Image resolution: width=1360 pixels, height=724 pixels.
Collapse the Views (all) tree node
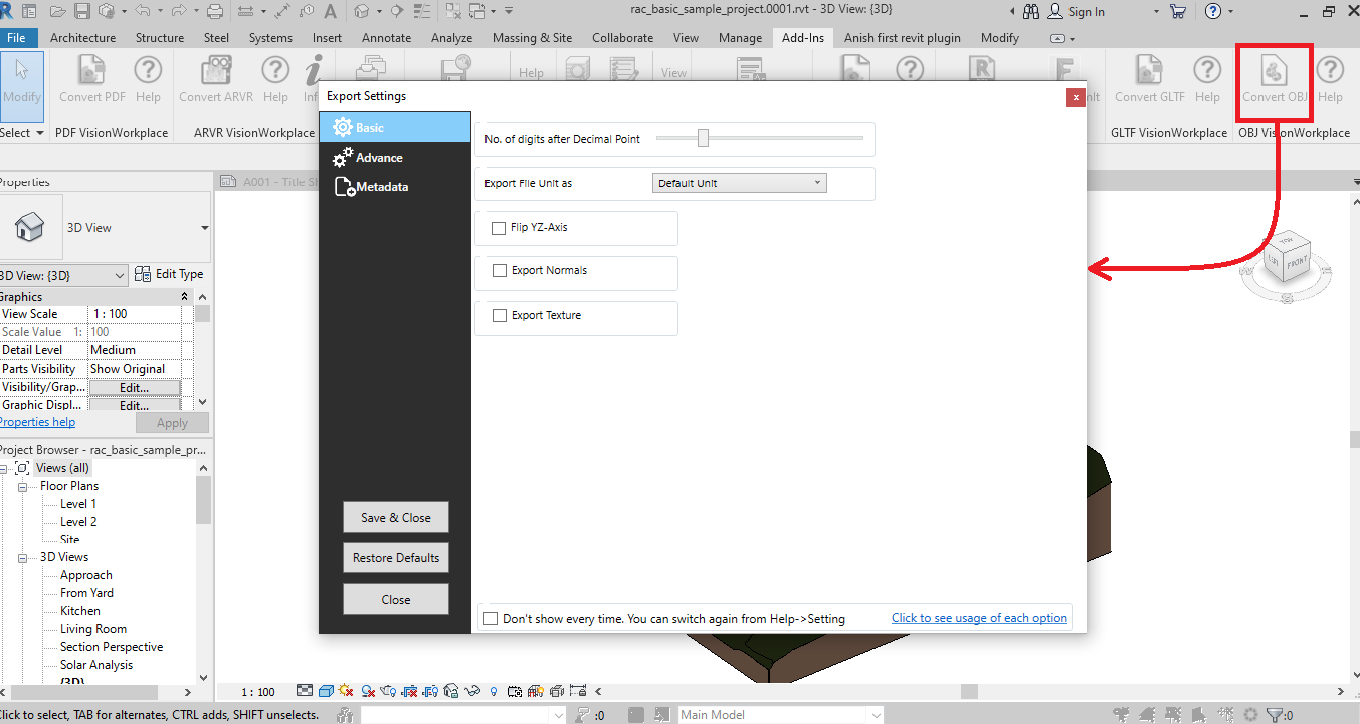pos(5,468)
